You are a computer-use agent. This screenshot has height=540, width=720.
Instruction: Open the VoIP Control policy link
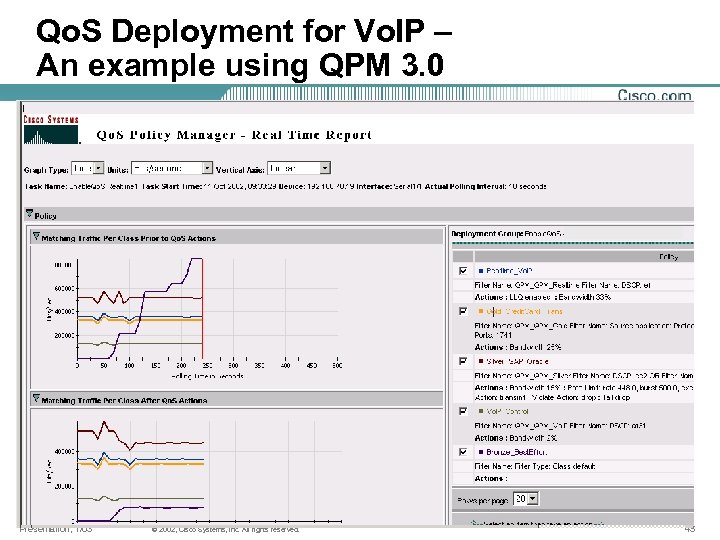pyautogui.click(x=507, y=411)
